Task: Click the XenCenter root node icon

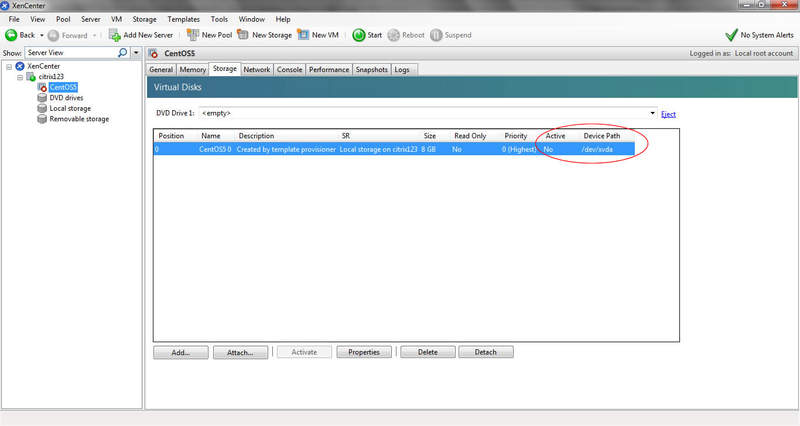Action: click(20, 66)
